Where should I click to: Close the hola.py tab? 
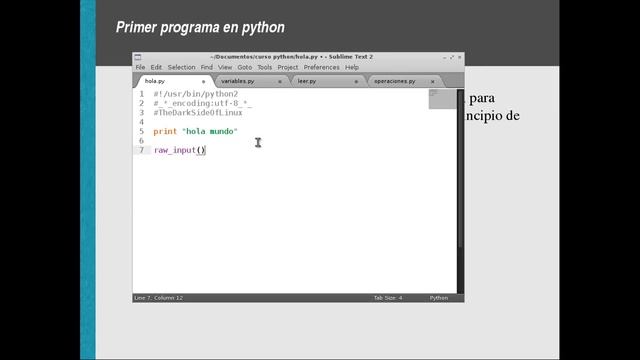(203, 82)
